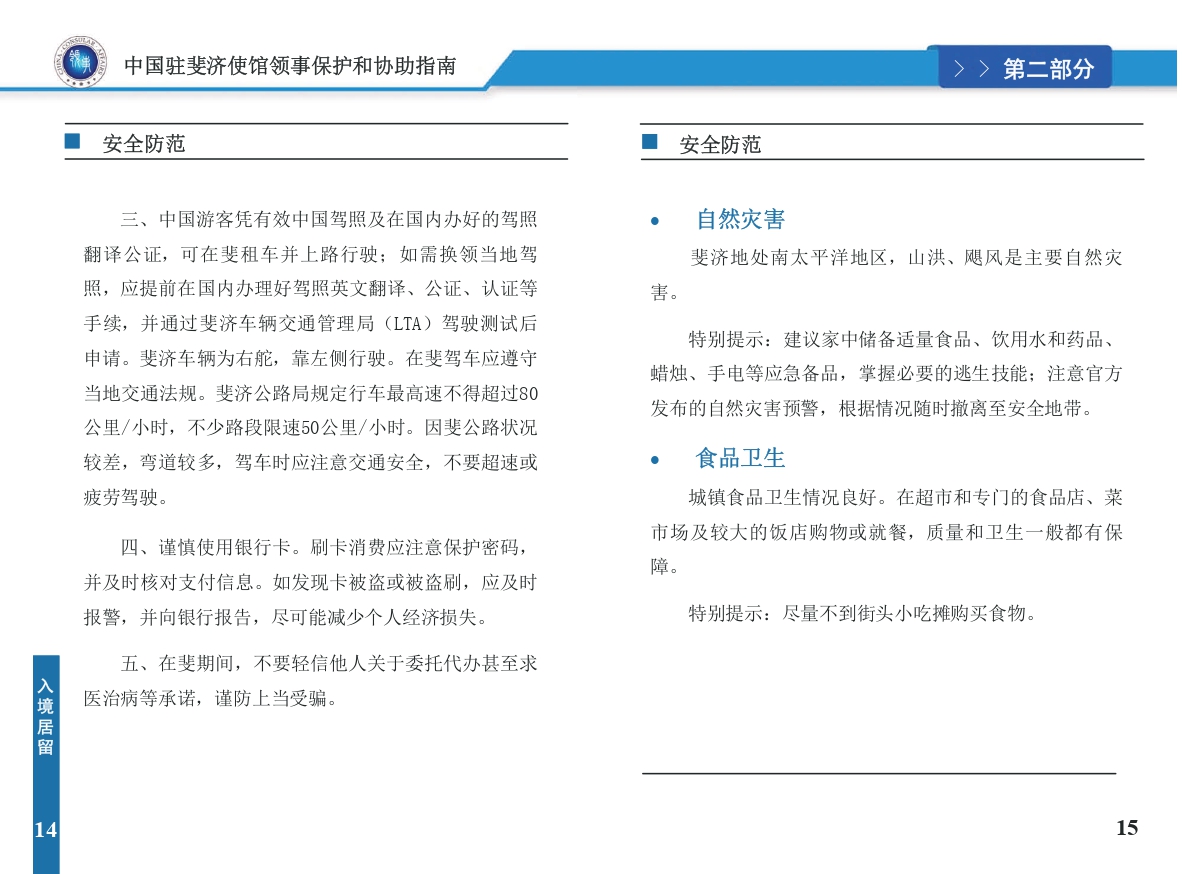Click the right page 安全防范 section title
Screen dimensions: 1182x874
pyautogui.click(x=720, y=145)
